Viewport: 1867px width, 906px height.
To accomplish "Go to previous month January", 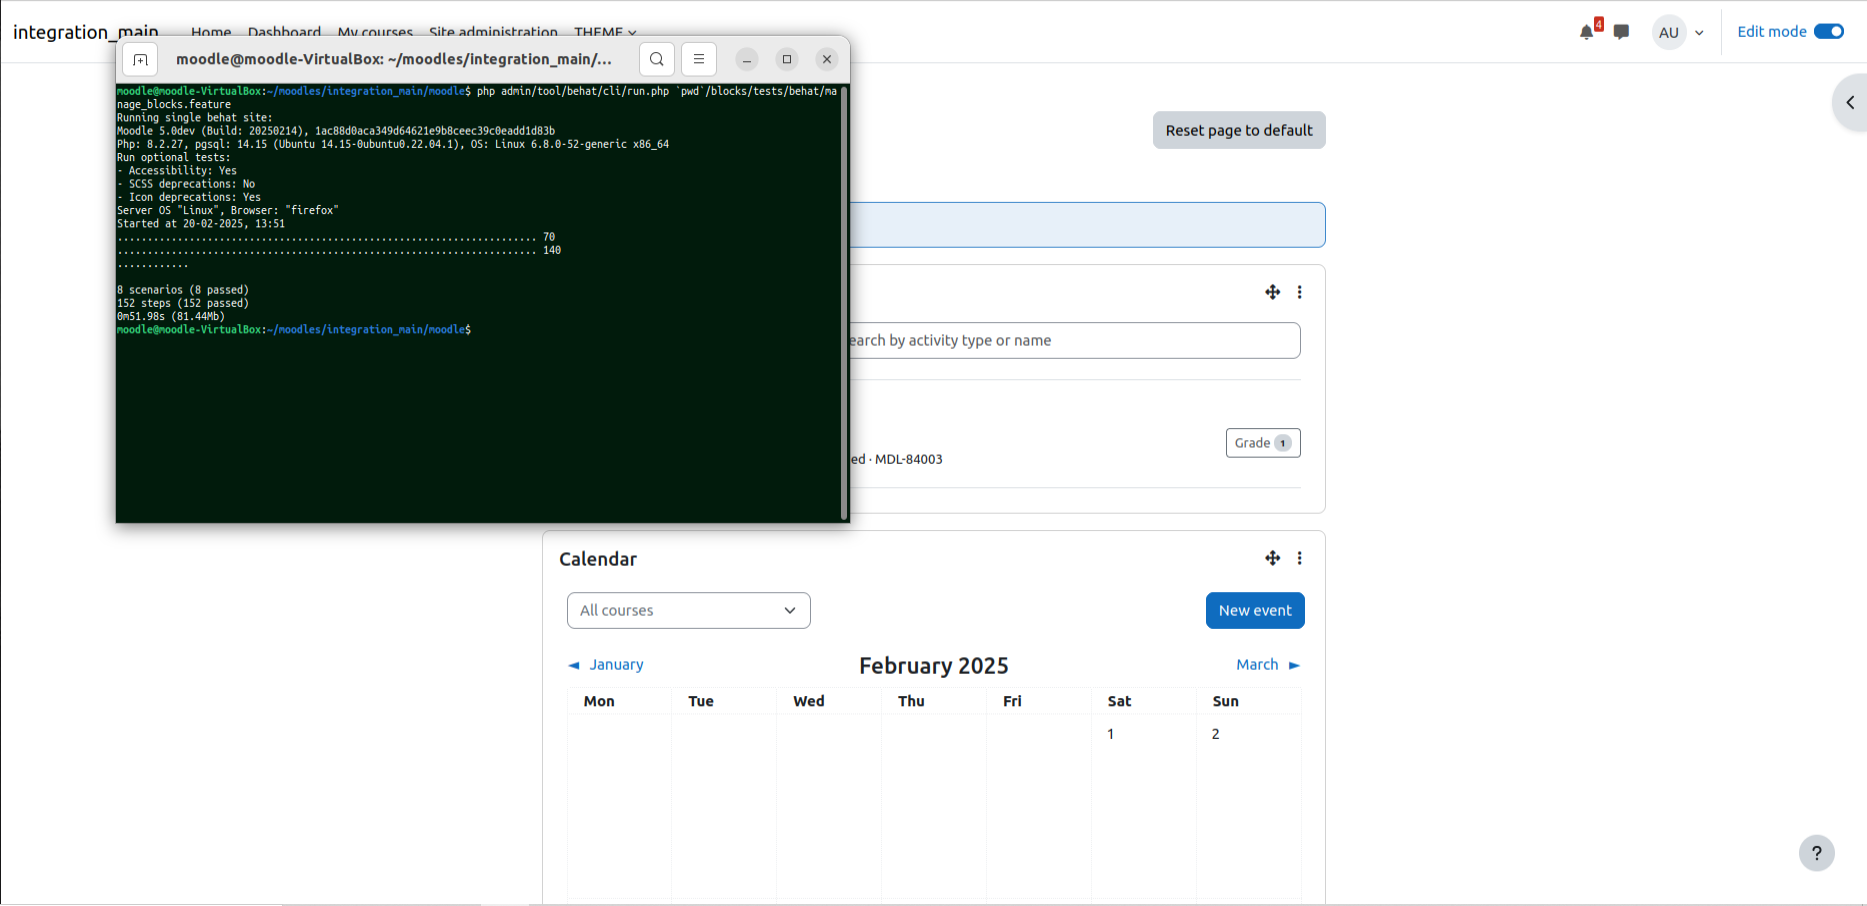I will pyautogui.click(x=606, y=665).
